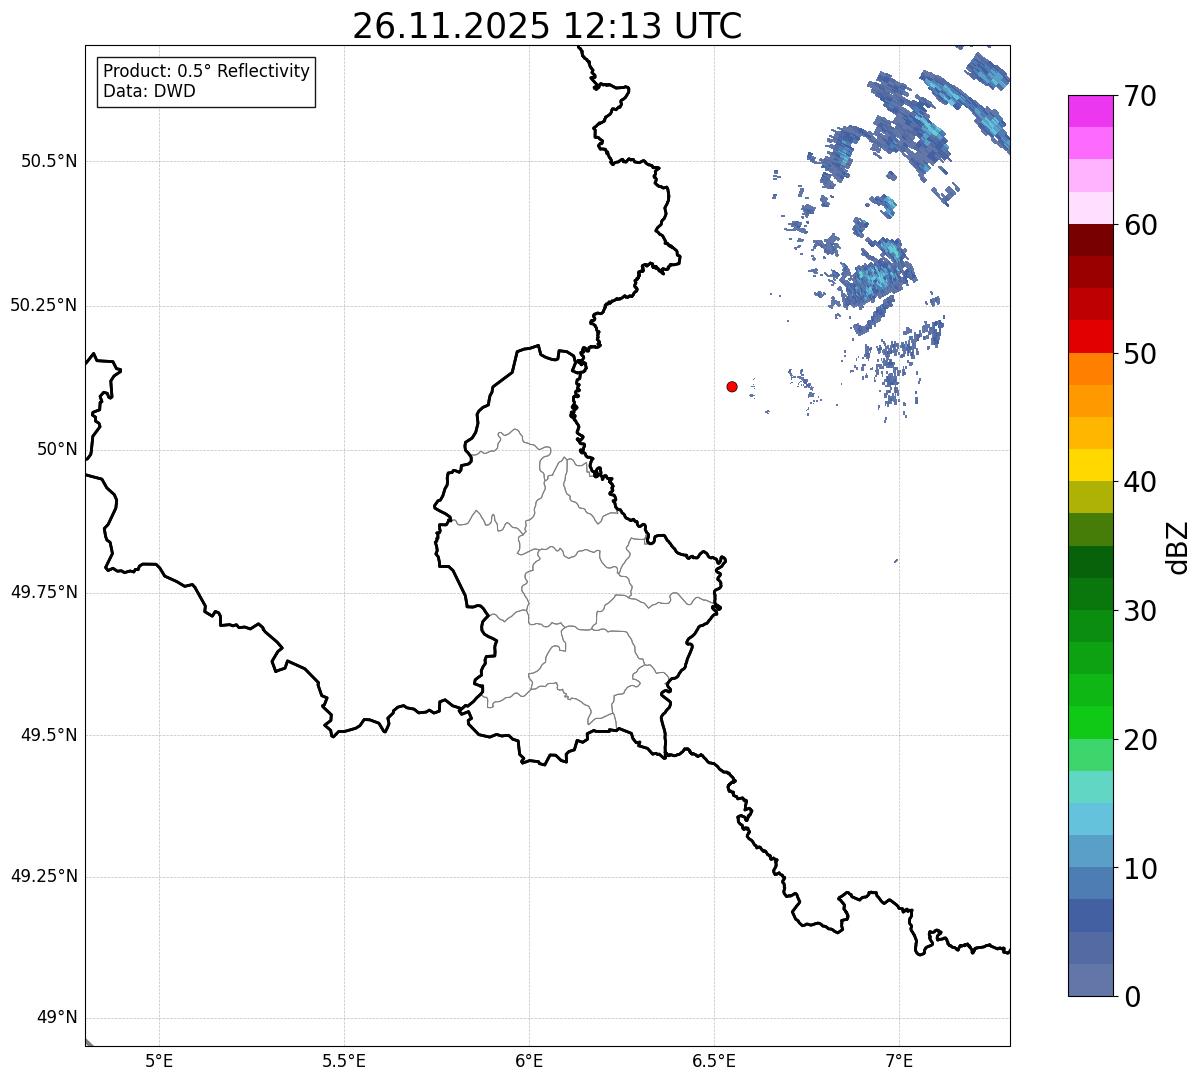Click the 20 colorbar tick label
This screenshot has width=1202, height=1081.
(1140, 740)
